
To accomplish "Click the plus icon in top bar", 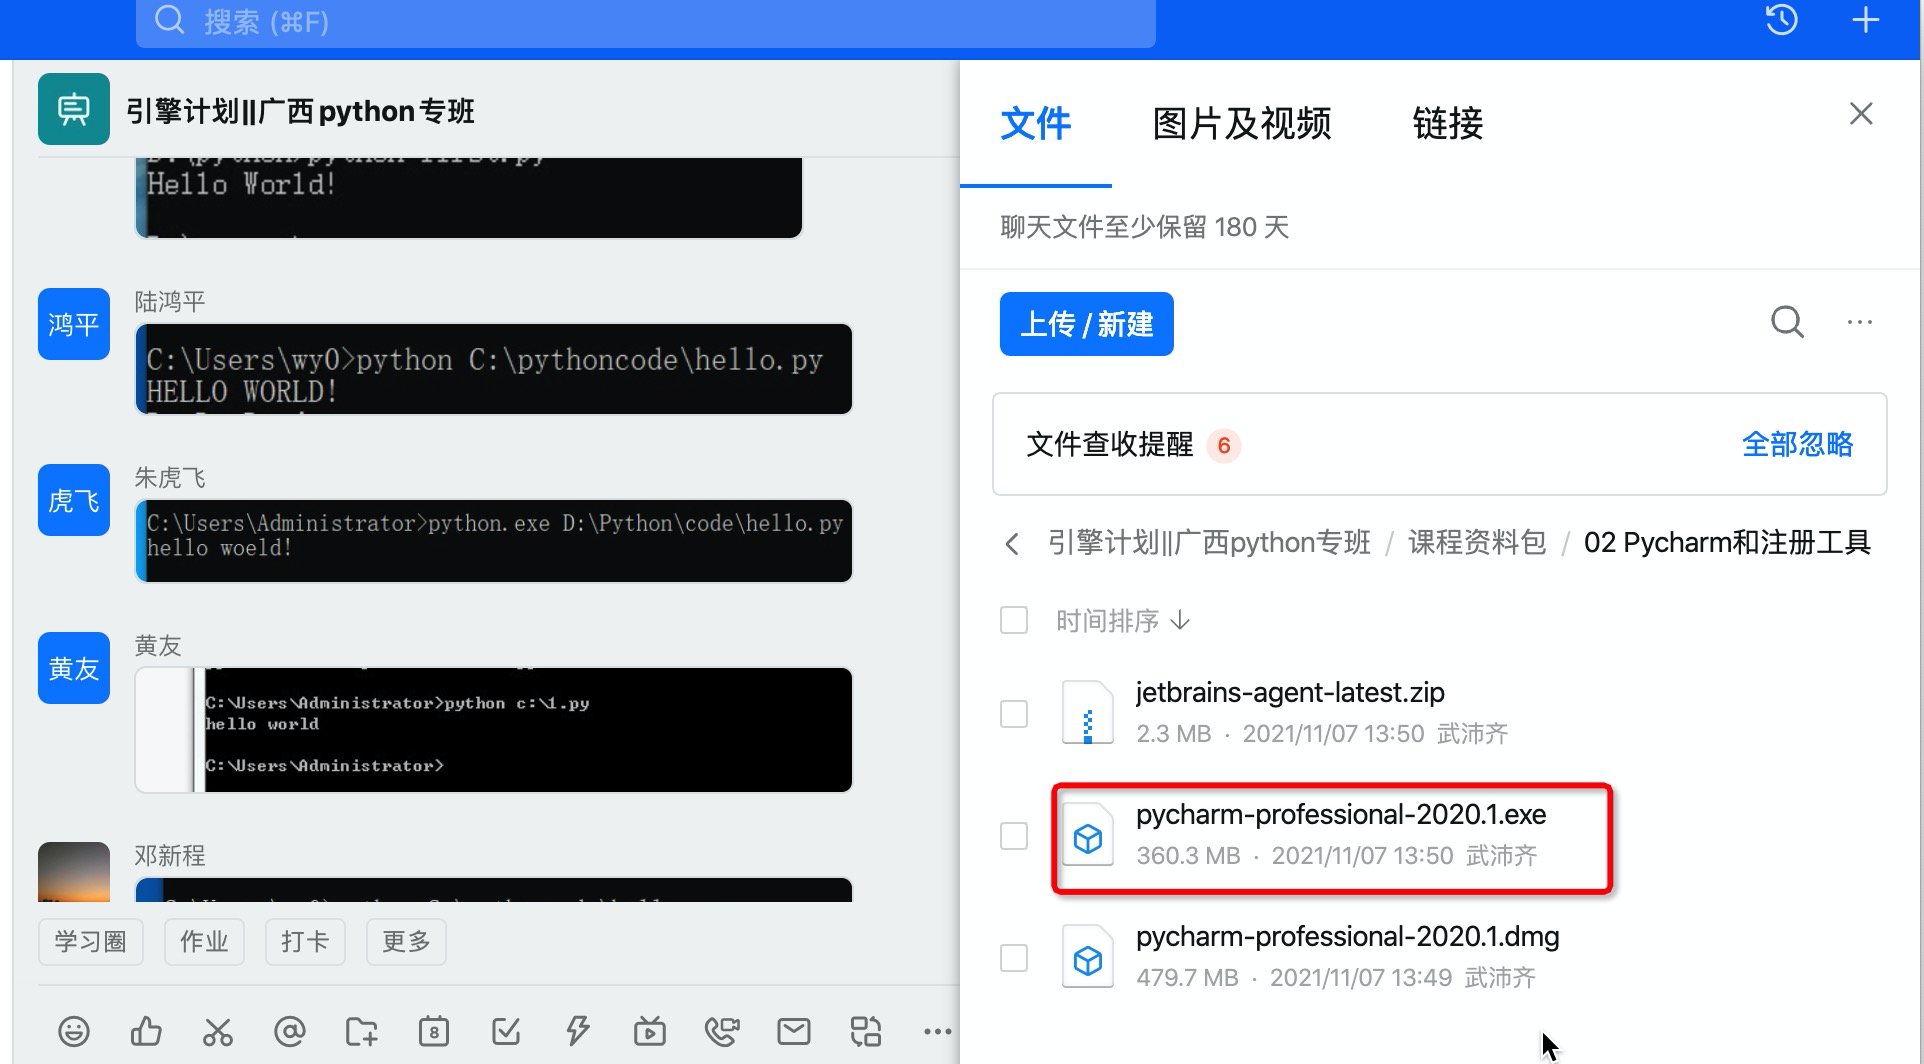I will 1866,20.
